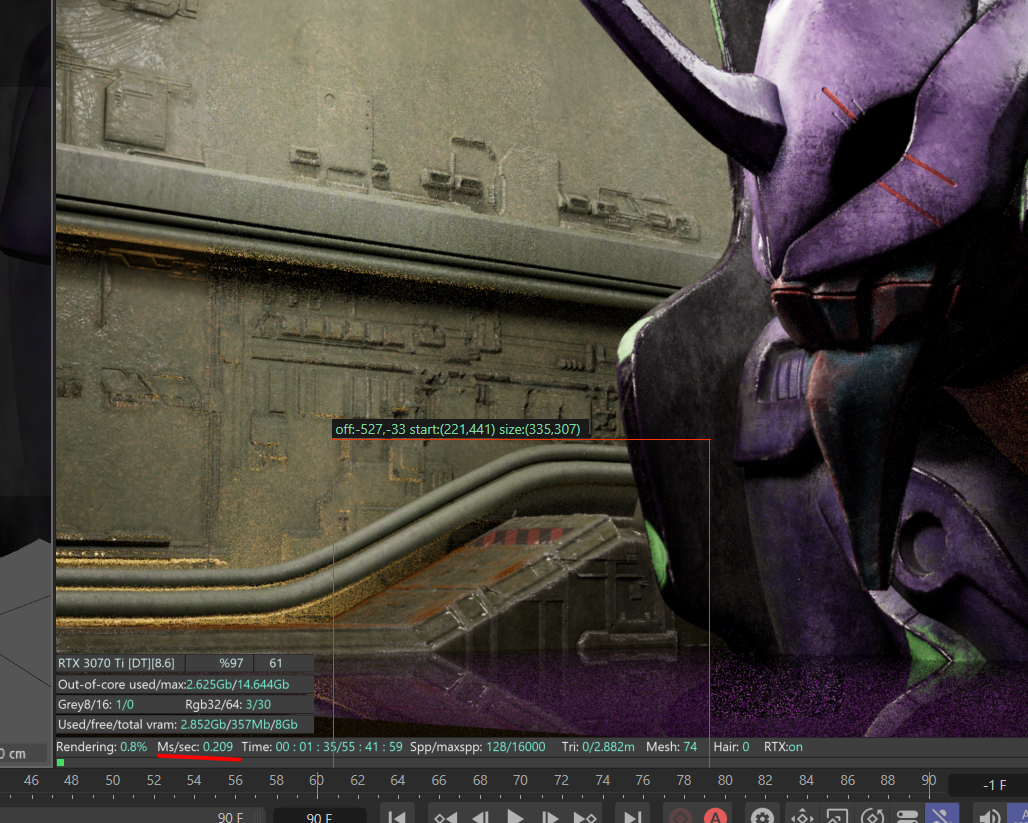Viewport: 1028px width, 823px height.
Task: Click Mesh count 74
Action: tap(690, 747)
